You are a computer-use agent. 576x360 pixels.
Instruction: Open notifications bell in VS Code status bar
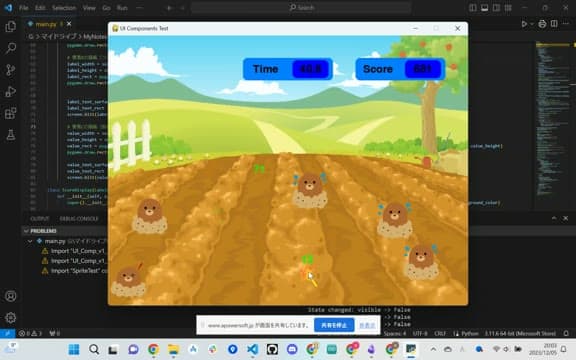click(566, 334)
